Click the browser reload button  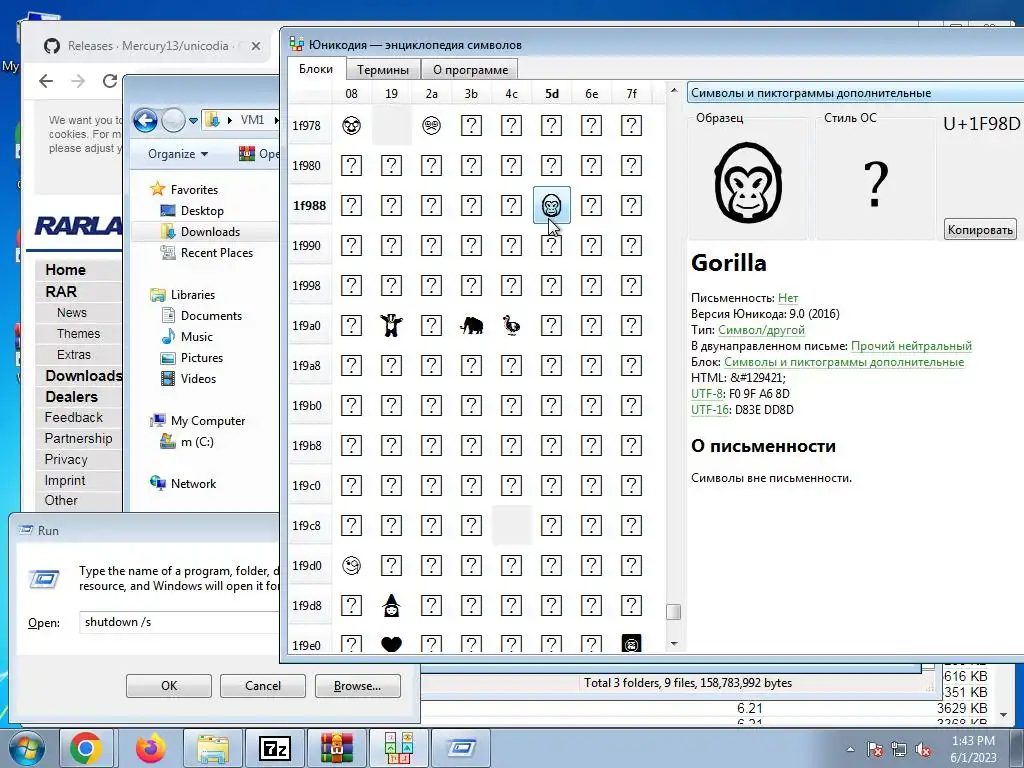(x=110, y=81)
